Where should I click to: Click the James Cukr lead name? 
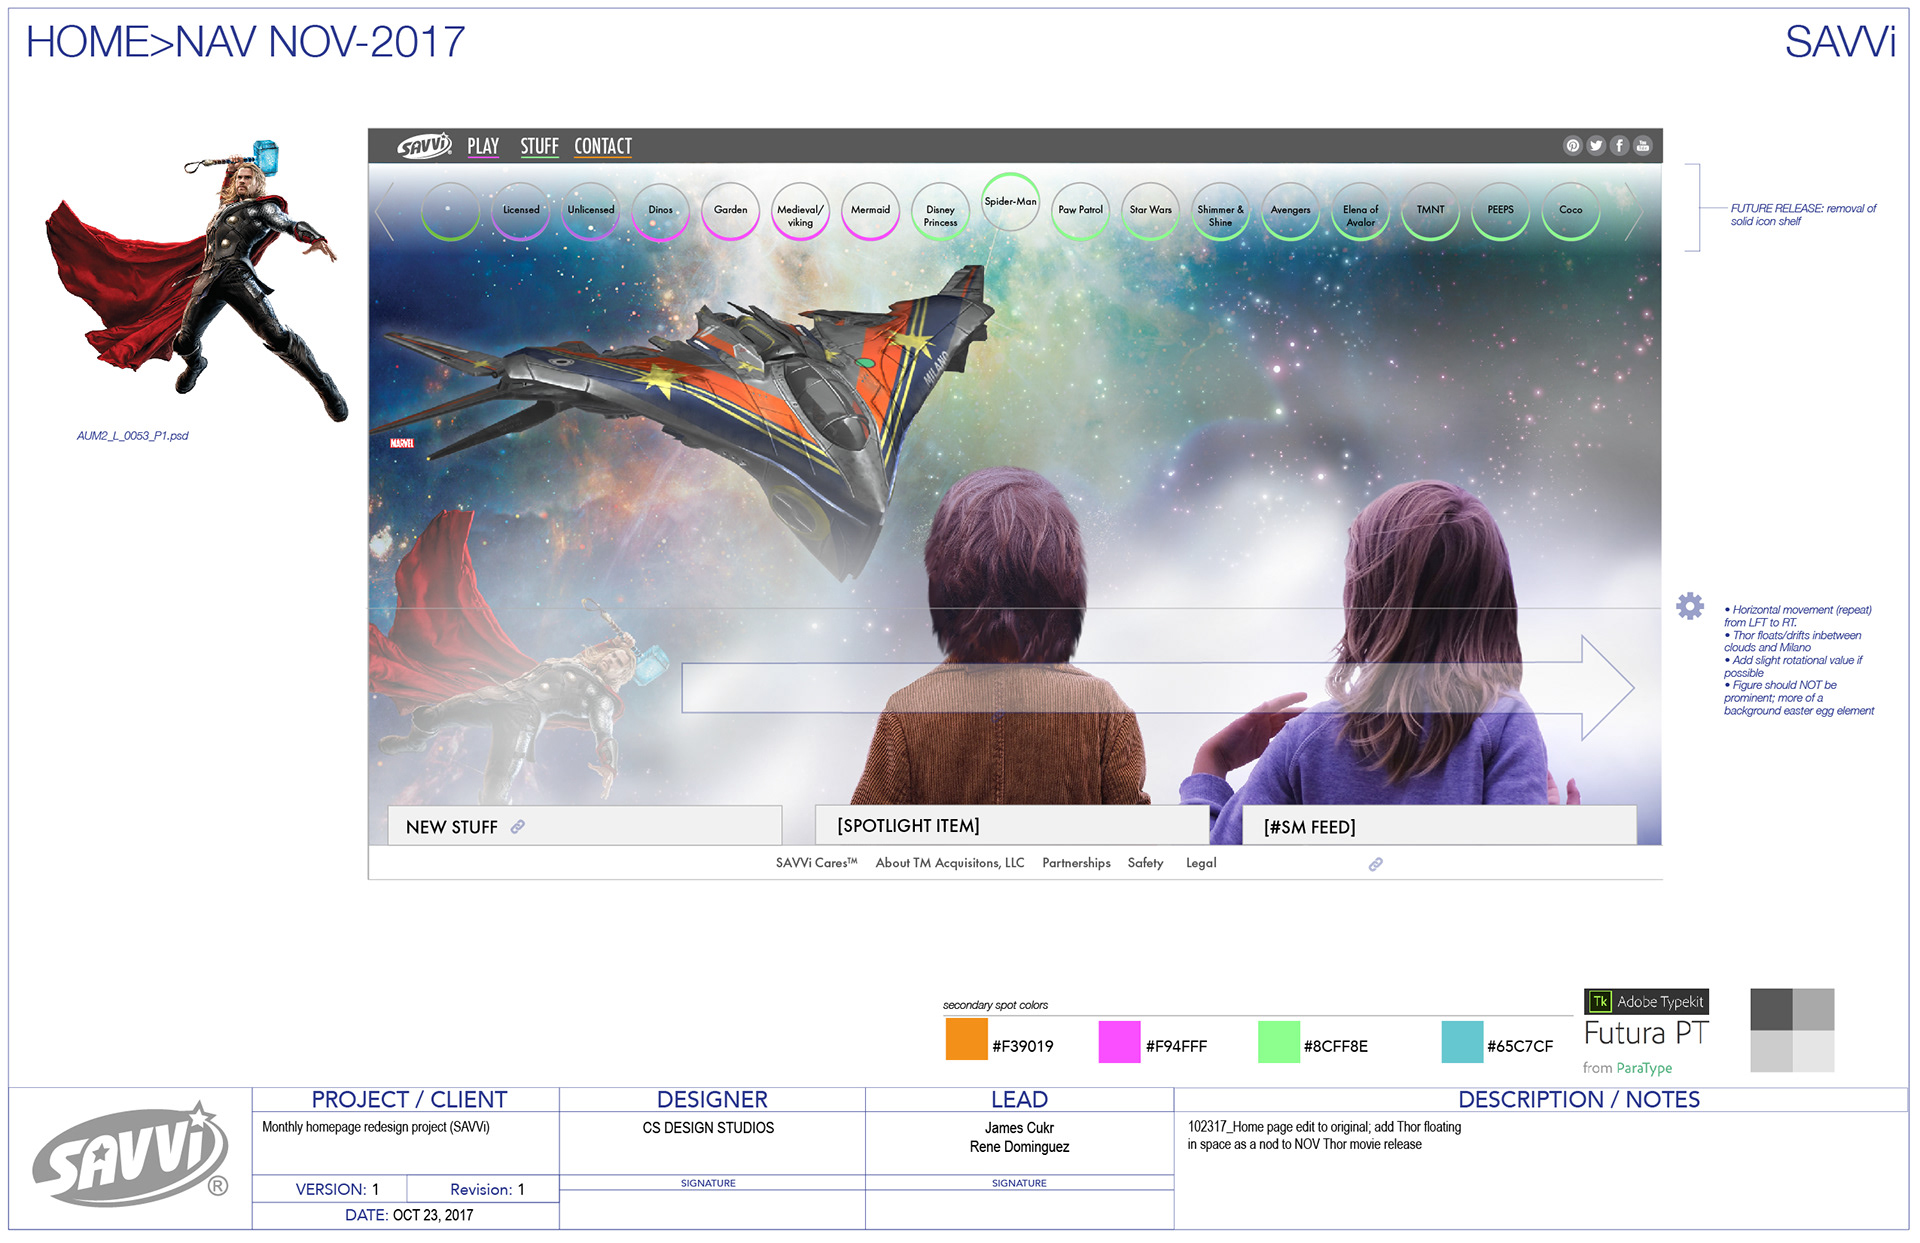(x=1019, y=1128)
